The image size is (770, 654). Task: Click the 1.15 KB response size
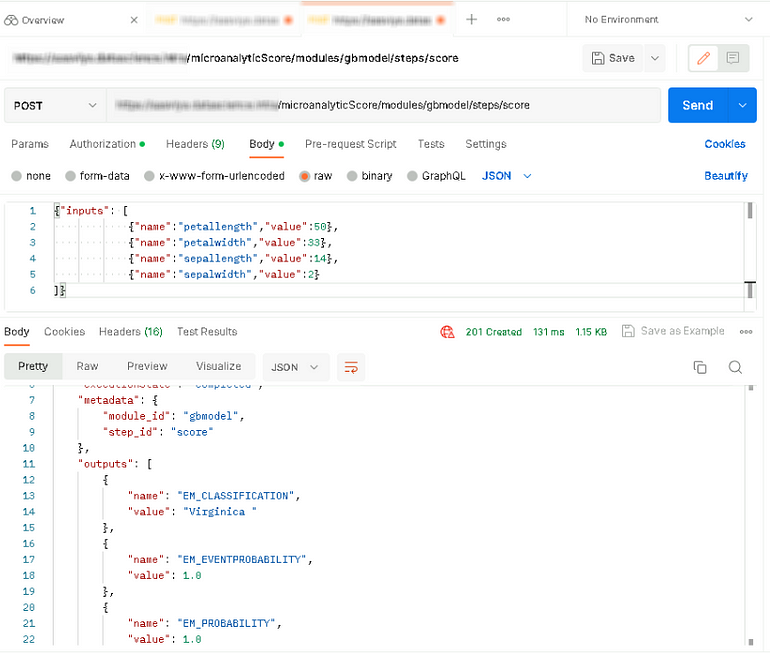[591, 332]
